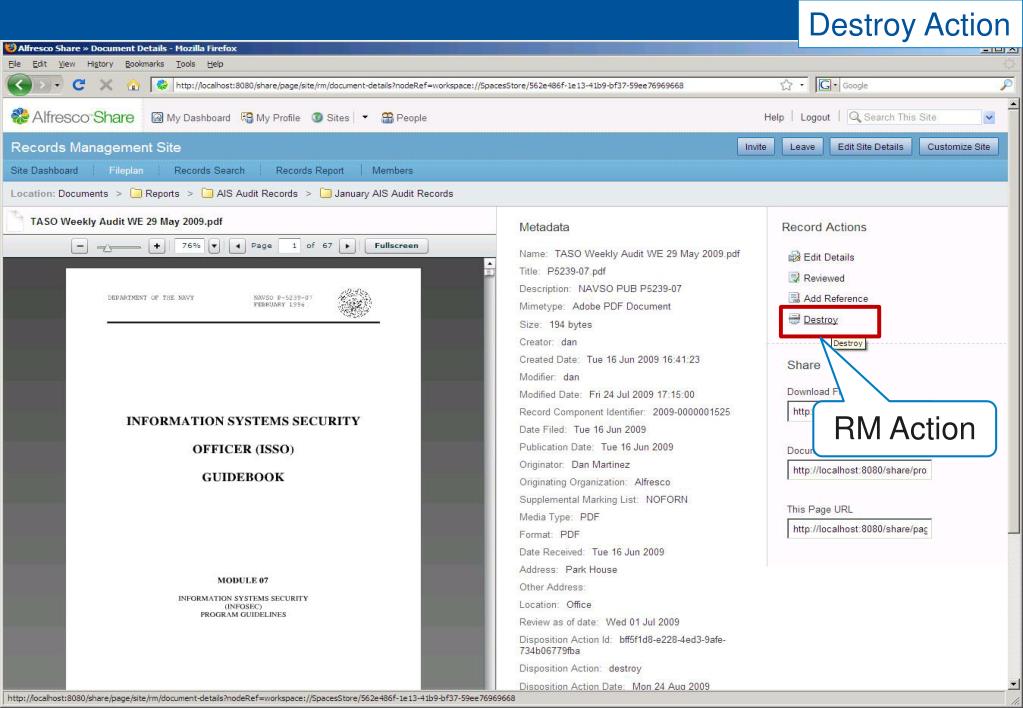The image size is (1023, 708).
Task: Click the Logout link
Action: (815, 117)
